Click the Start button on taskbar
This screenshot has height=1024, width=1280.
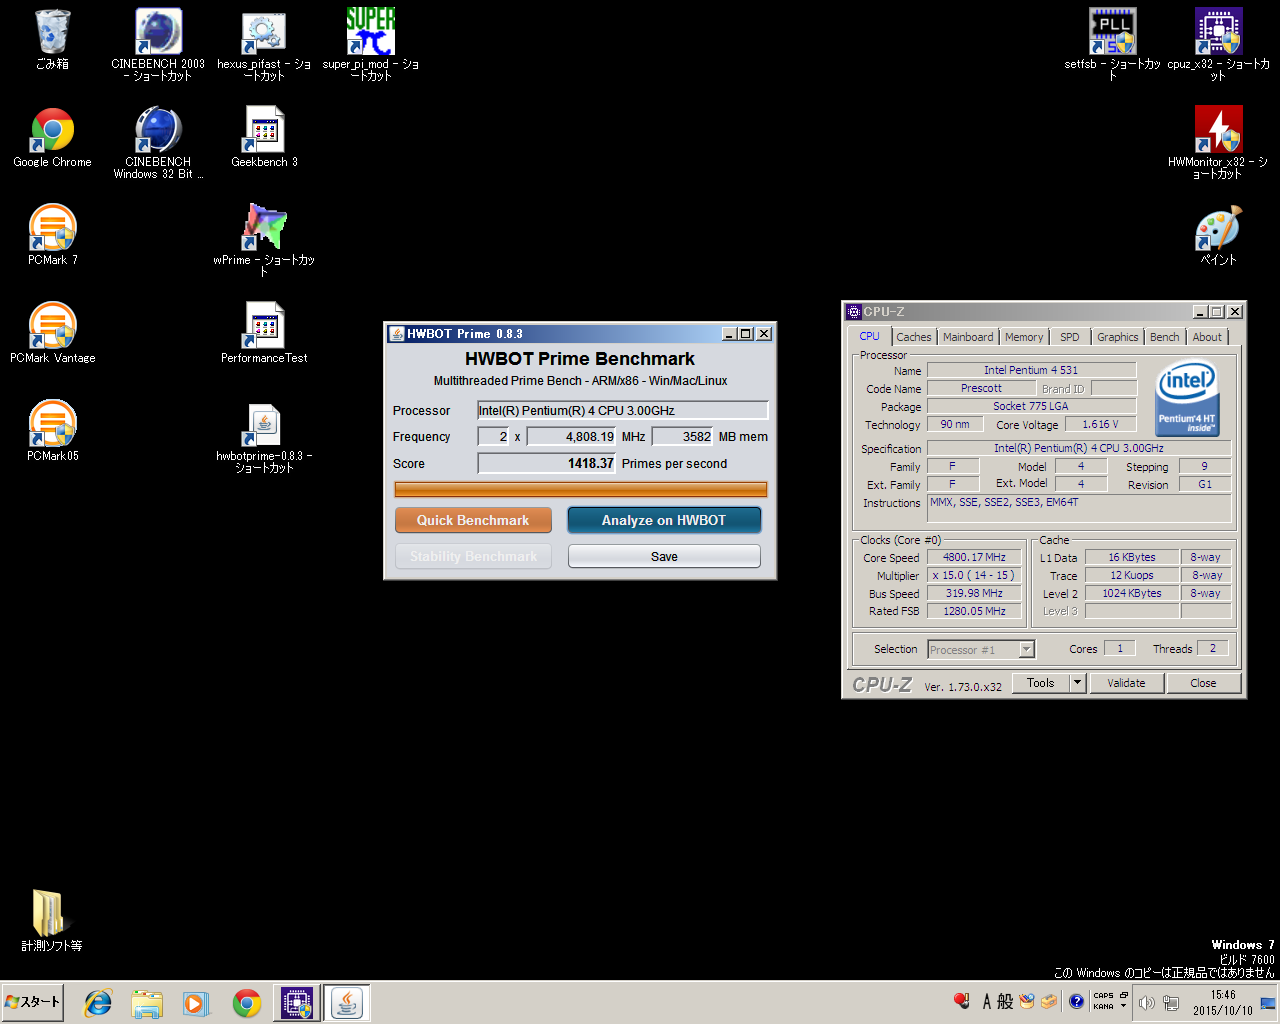pos(33,1002)
